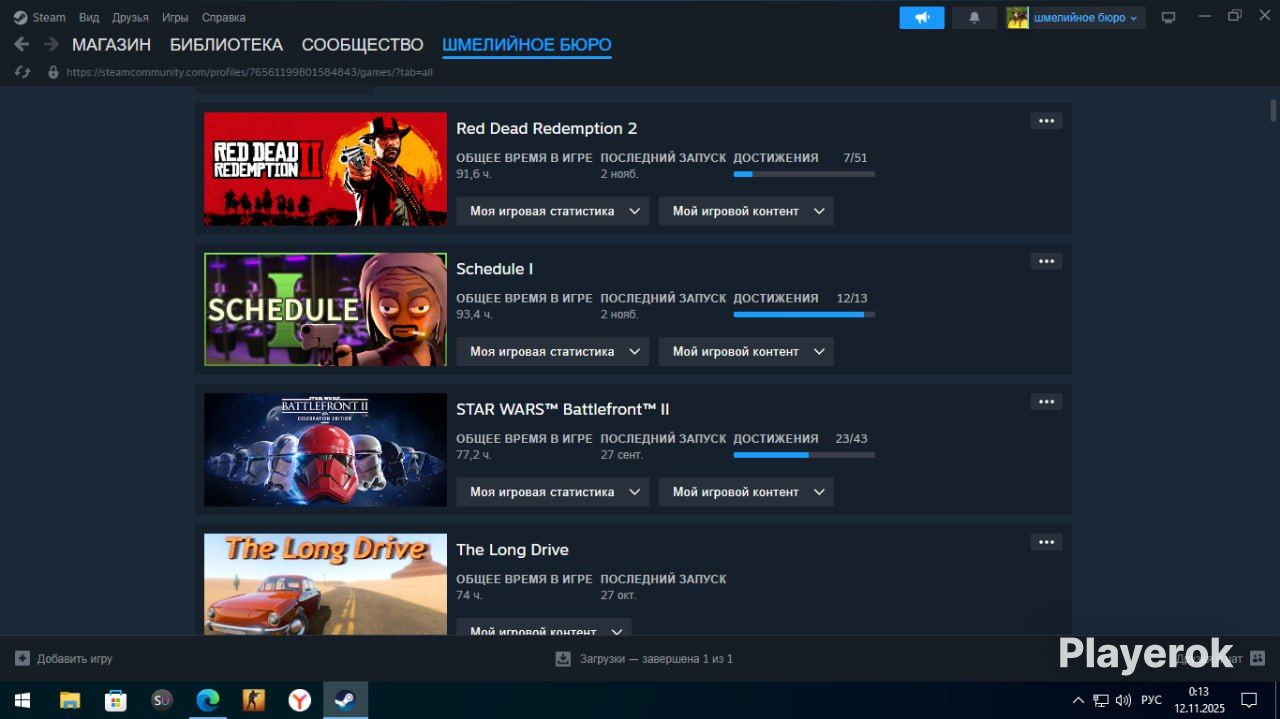Image resolution: width=1280 pixels, height=719 pixels.
Task: Open Red Dead Redemption 2 title link
Action: (x=546, y=128)
